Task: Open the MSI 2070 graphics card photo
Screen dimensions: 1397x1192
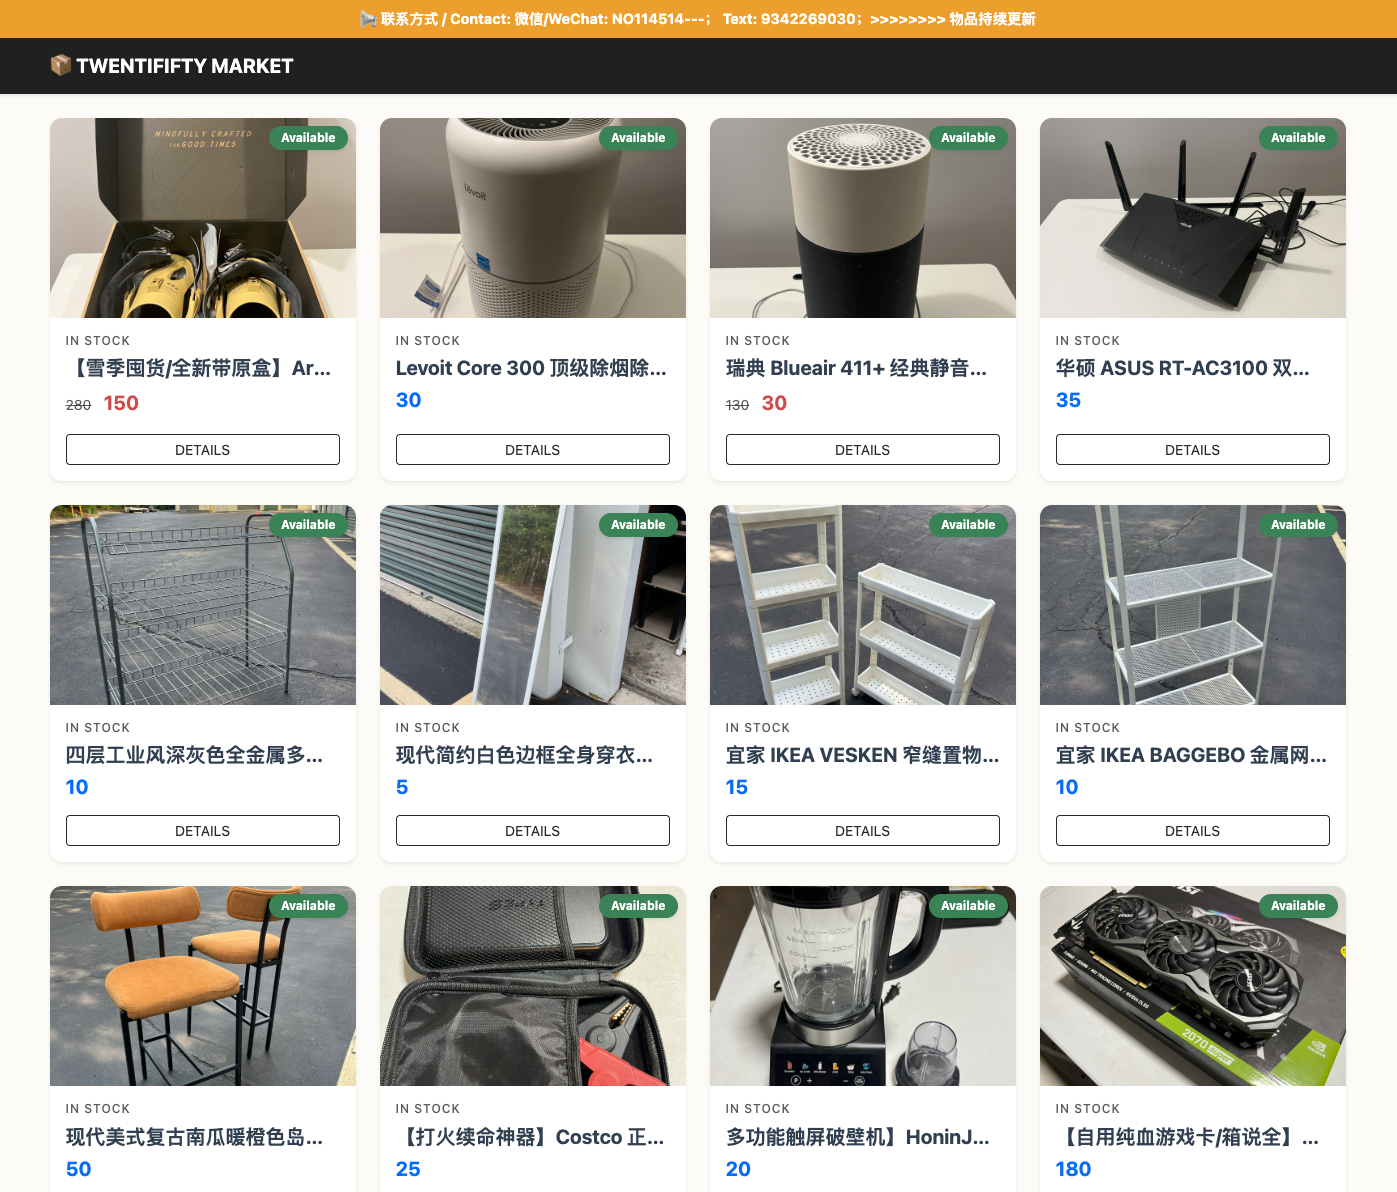Action: 1193,986
